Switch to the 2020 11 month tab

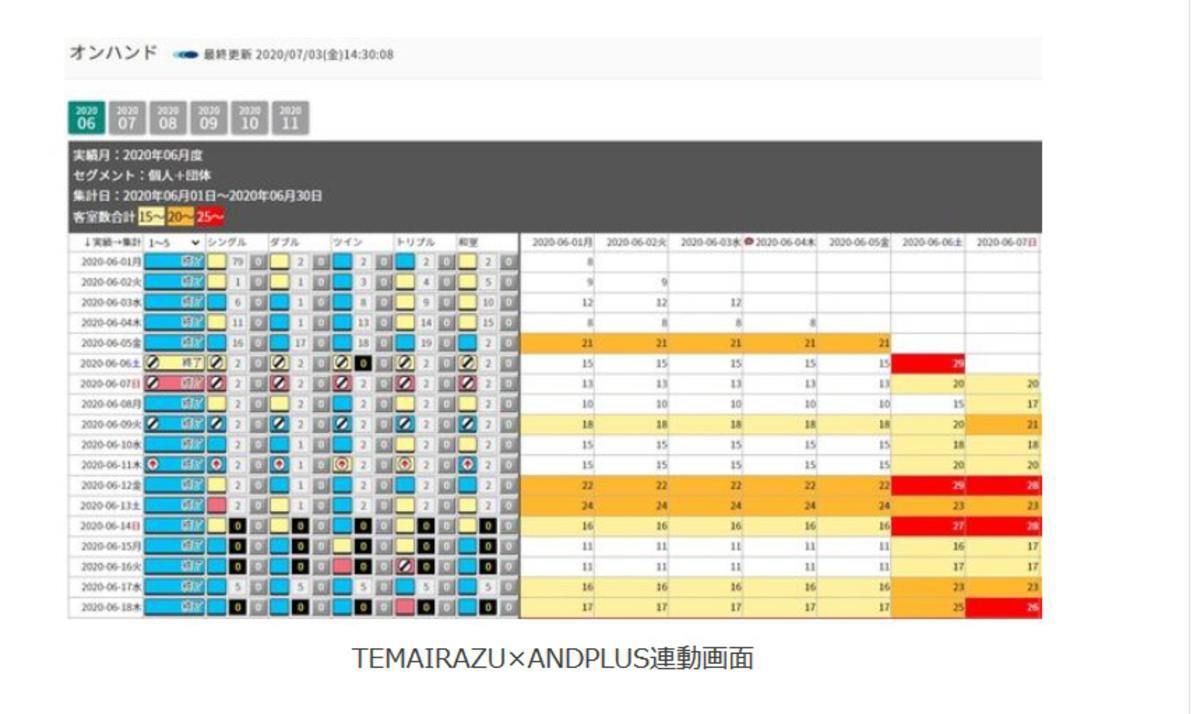[x=291, y=118]
